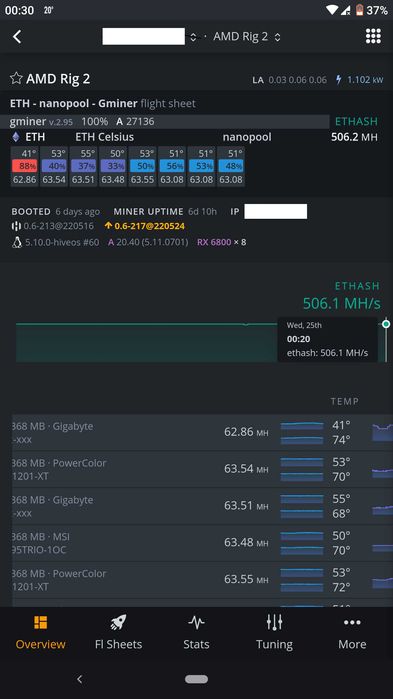Tap the yellow upgrade arrow for 0.6-217@220524

pos(108,226)
